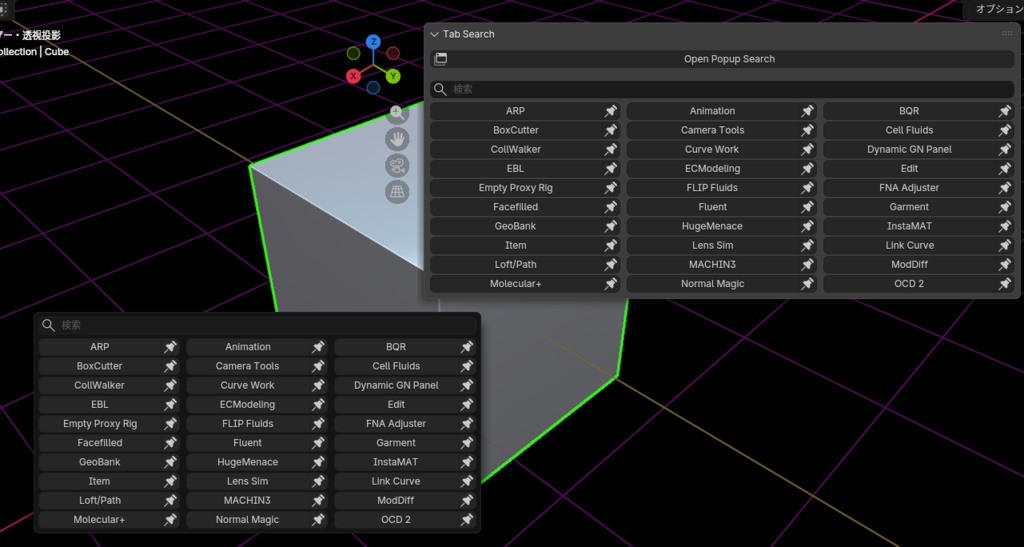Image resolution: width=1024 pixels, height=547 pixels.
Task: Select Camera Tools in the popup list
Action: [x=248, y=366]
